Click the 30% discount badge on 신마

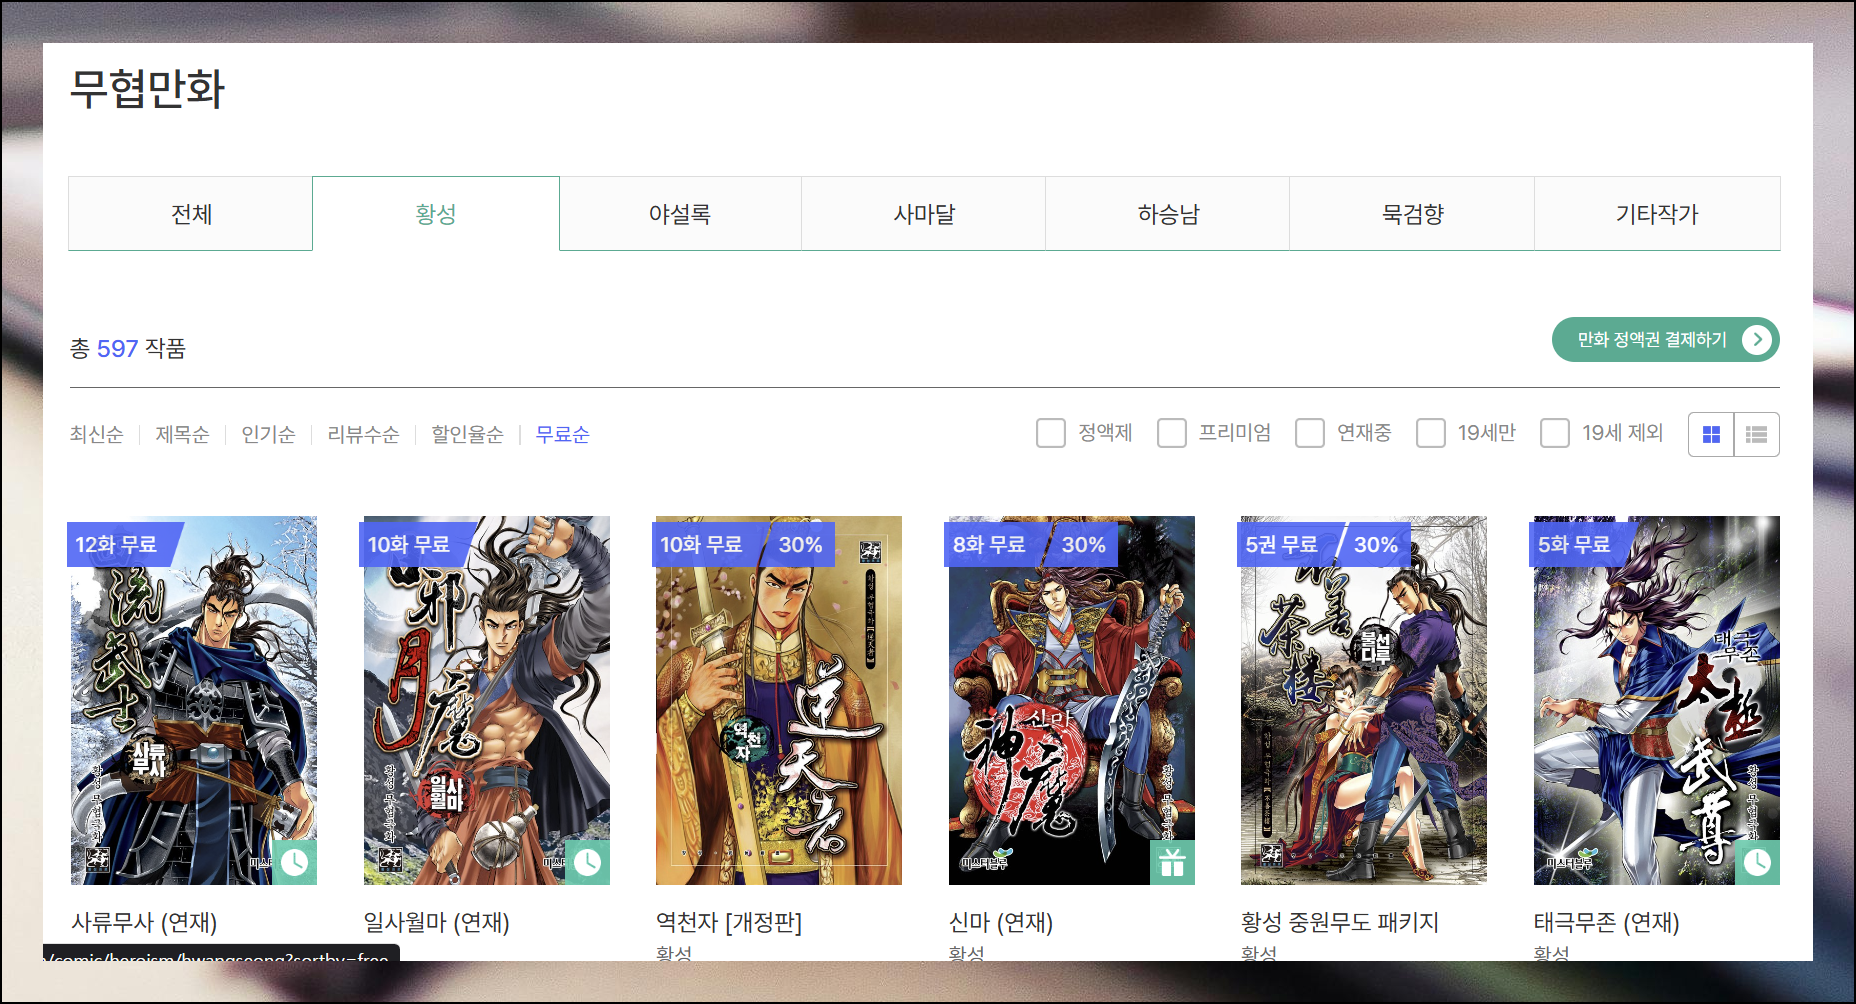click(1083, 544)
